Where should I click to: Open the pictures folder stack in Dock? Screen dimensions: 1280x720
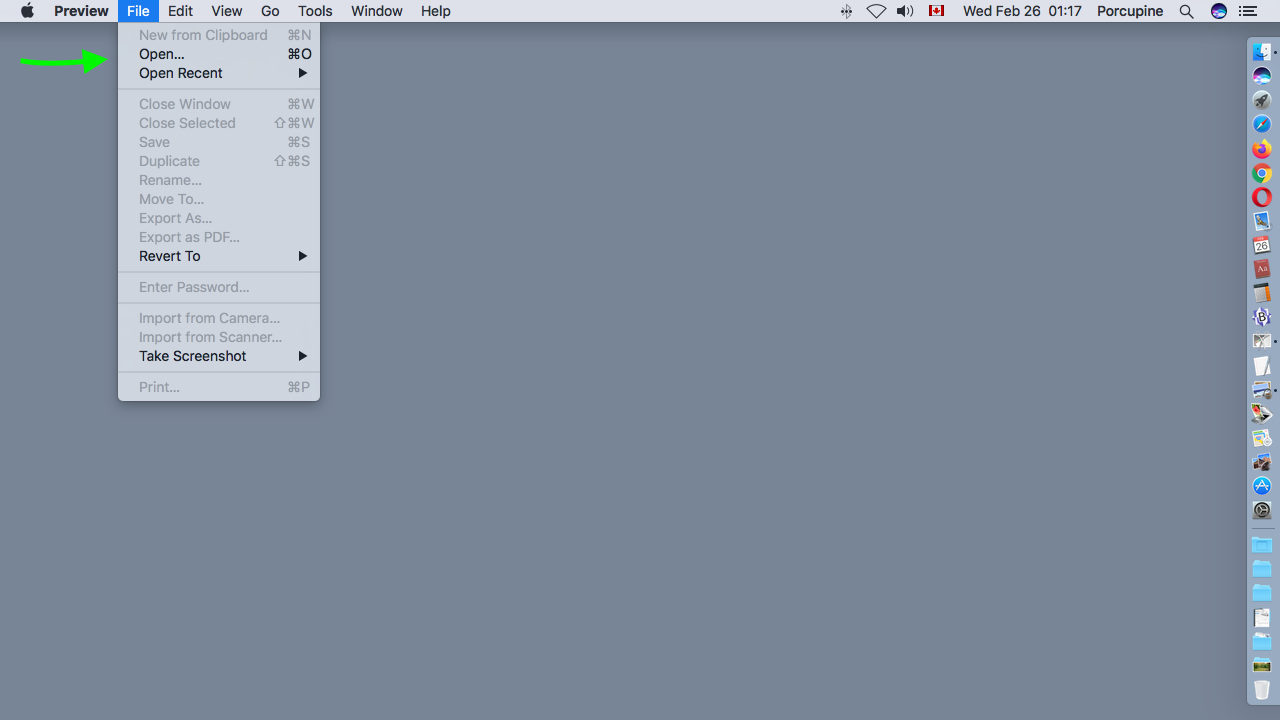tap(1262, 666)
